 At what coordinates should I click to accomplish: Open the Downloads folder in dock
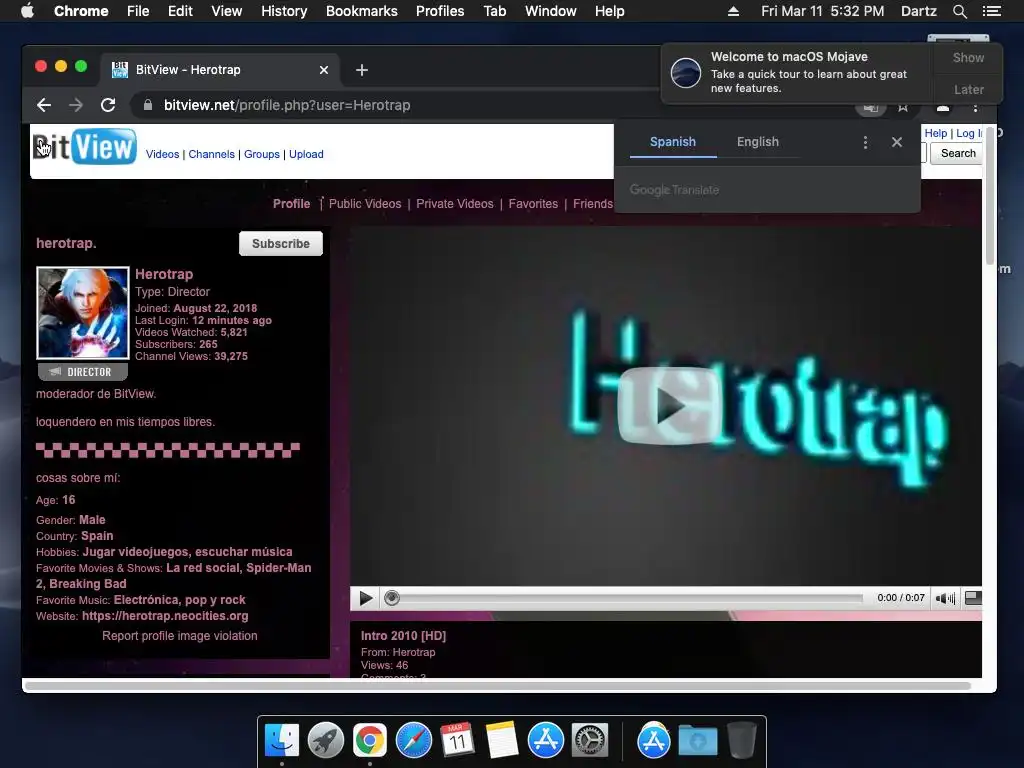point(697,740)
